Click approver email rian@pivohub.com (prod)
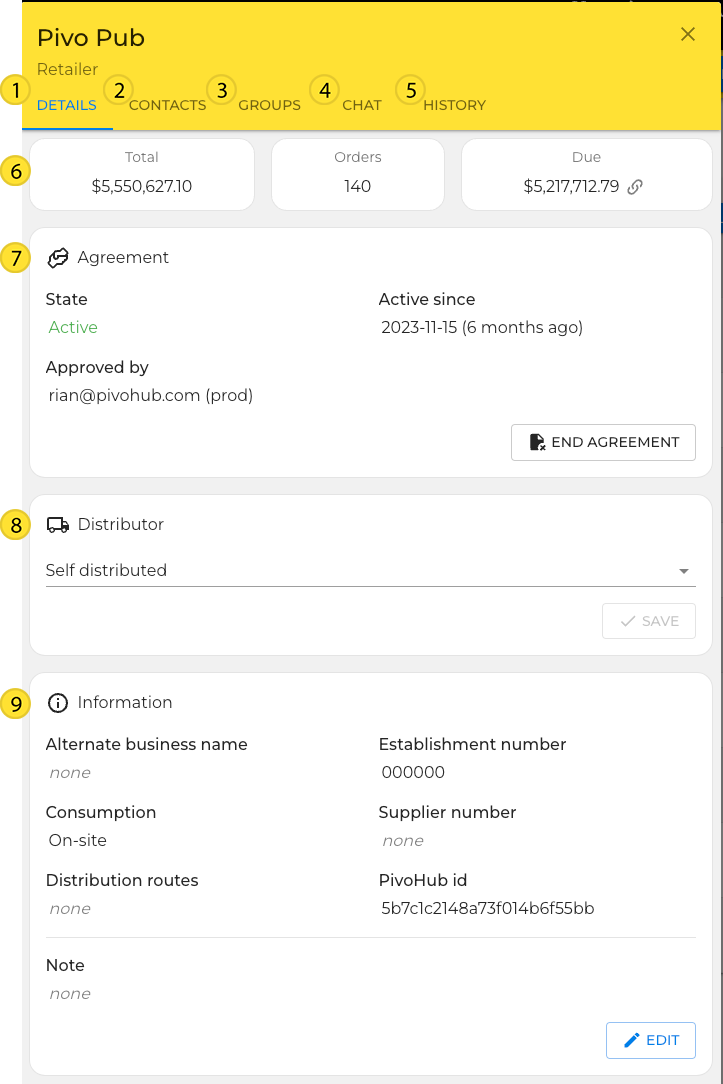The width and height of the screenshot is (723, 1084). tap(151, 395)
